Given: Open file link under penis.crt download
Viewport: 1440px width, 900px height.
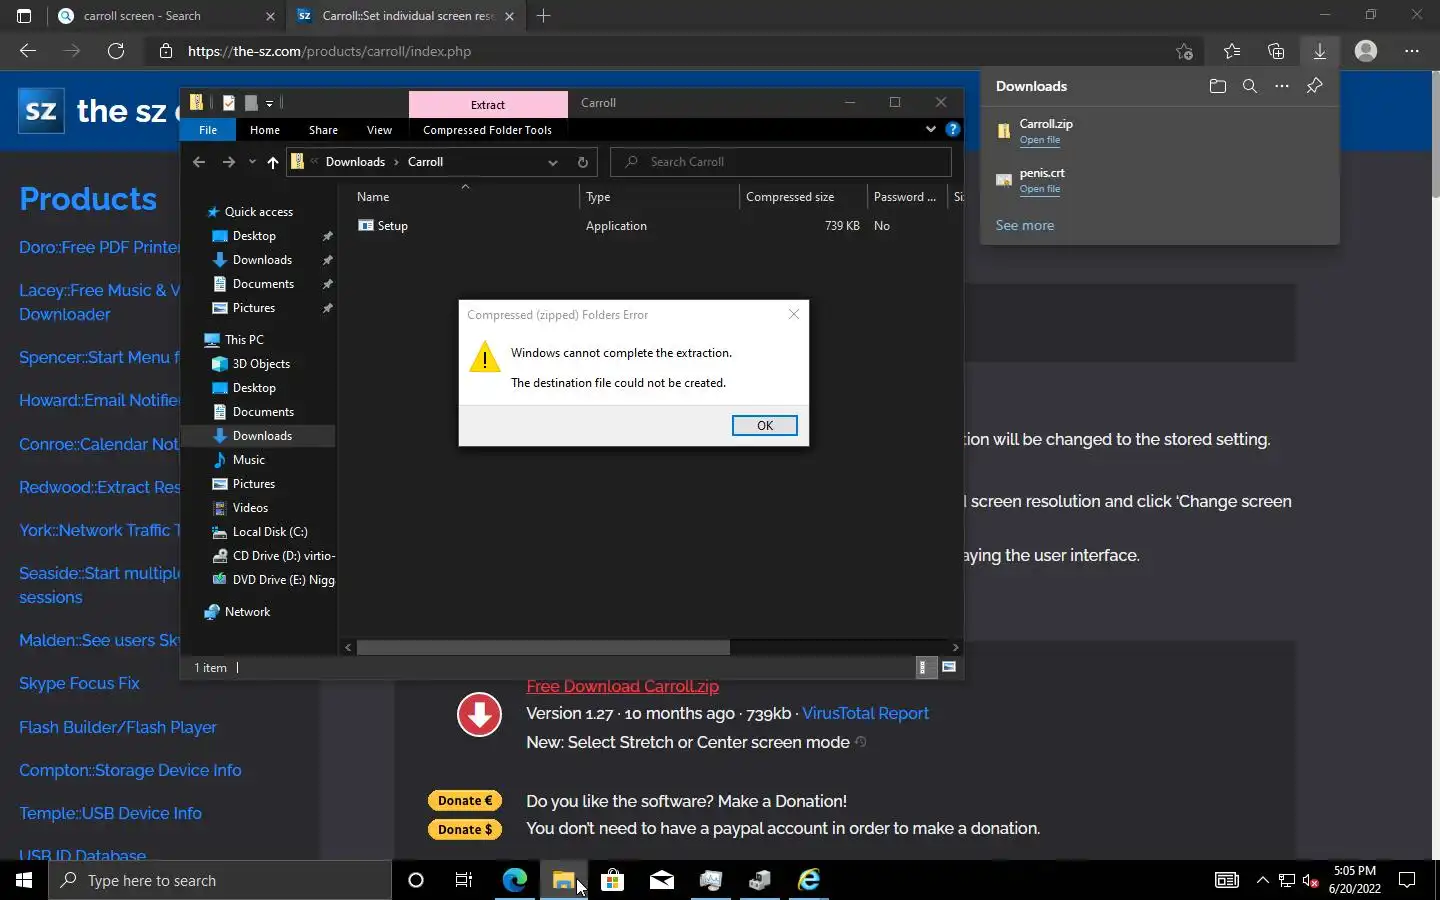Looking at the screenshot, I should click(x=1040, y=189).
